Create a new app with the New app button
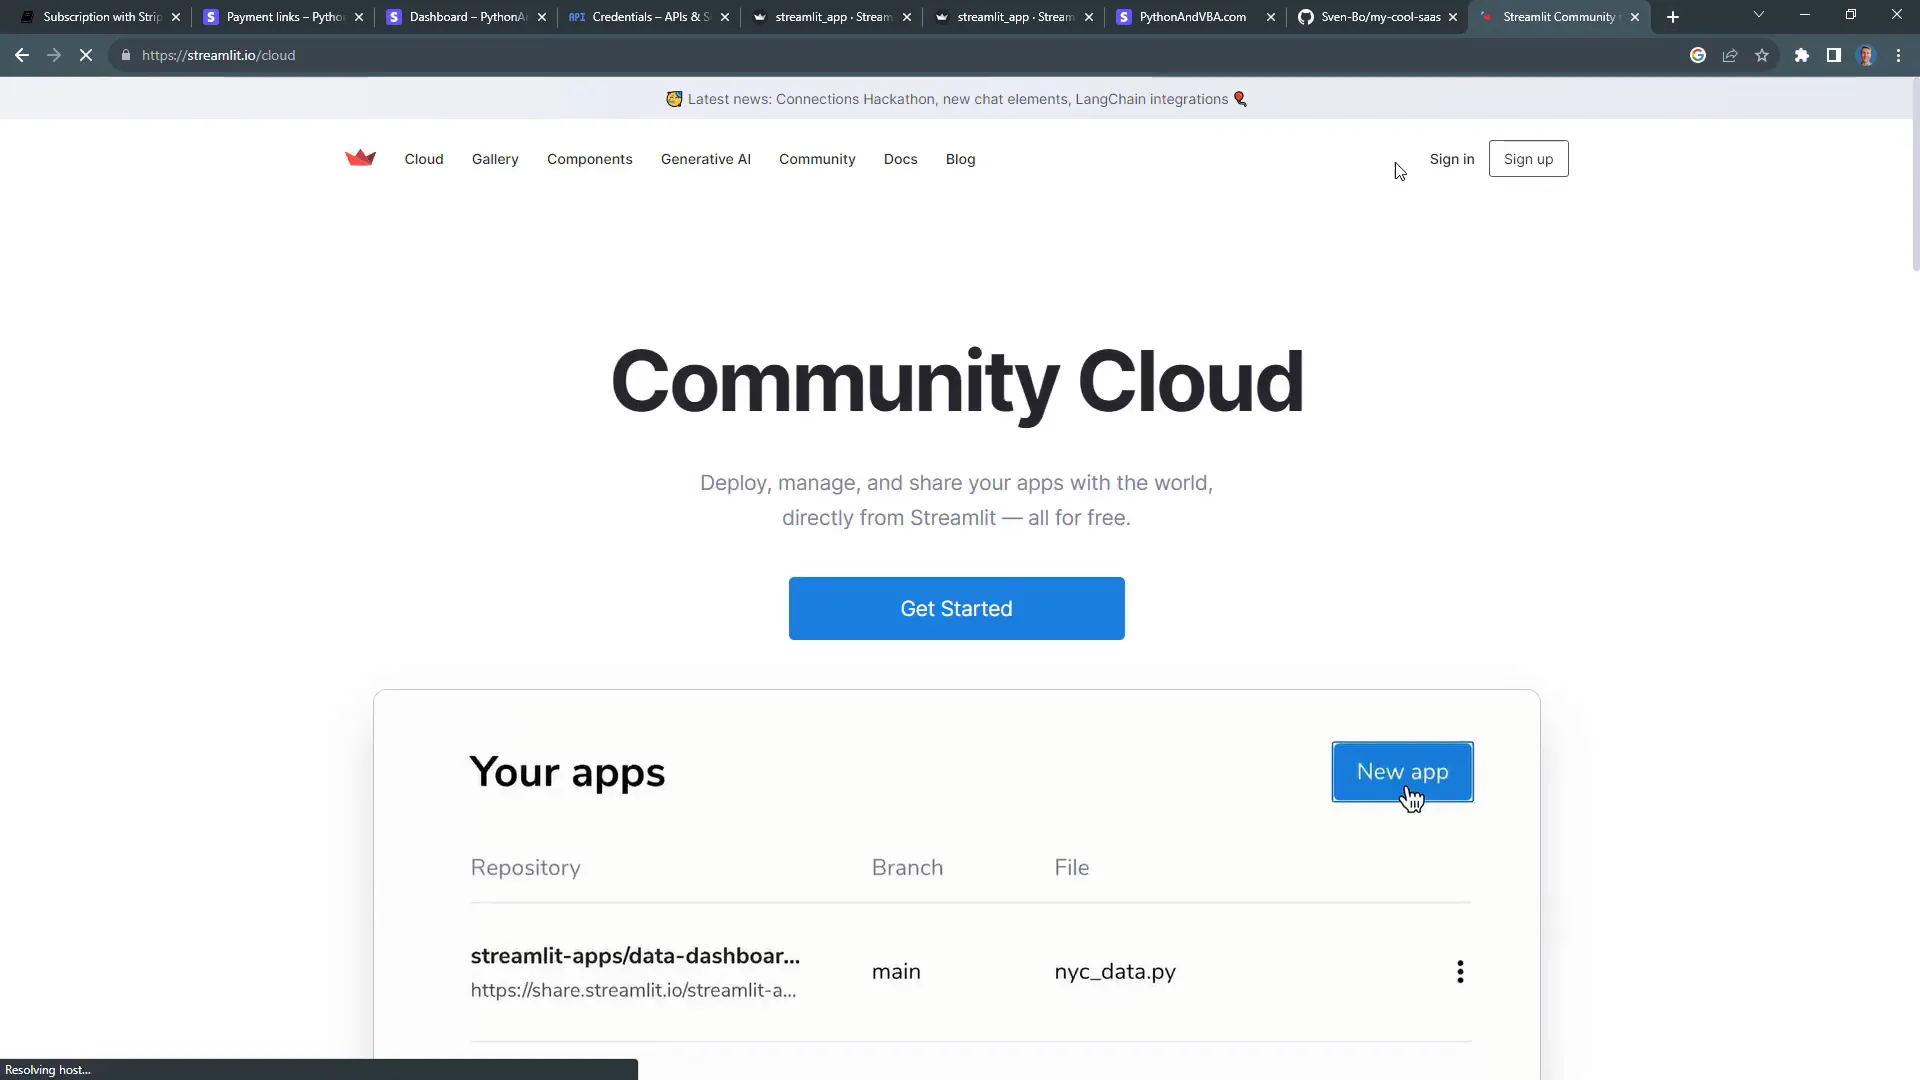 coord(1402,772)
